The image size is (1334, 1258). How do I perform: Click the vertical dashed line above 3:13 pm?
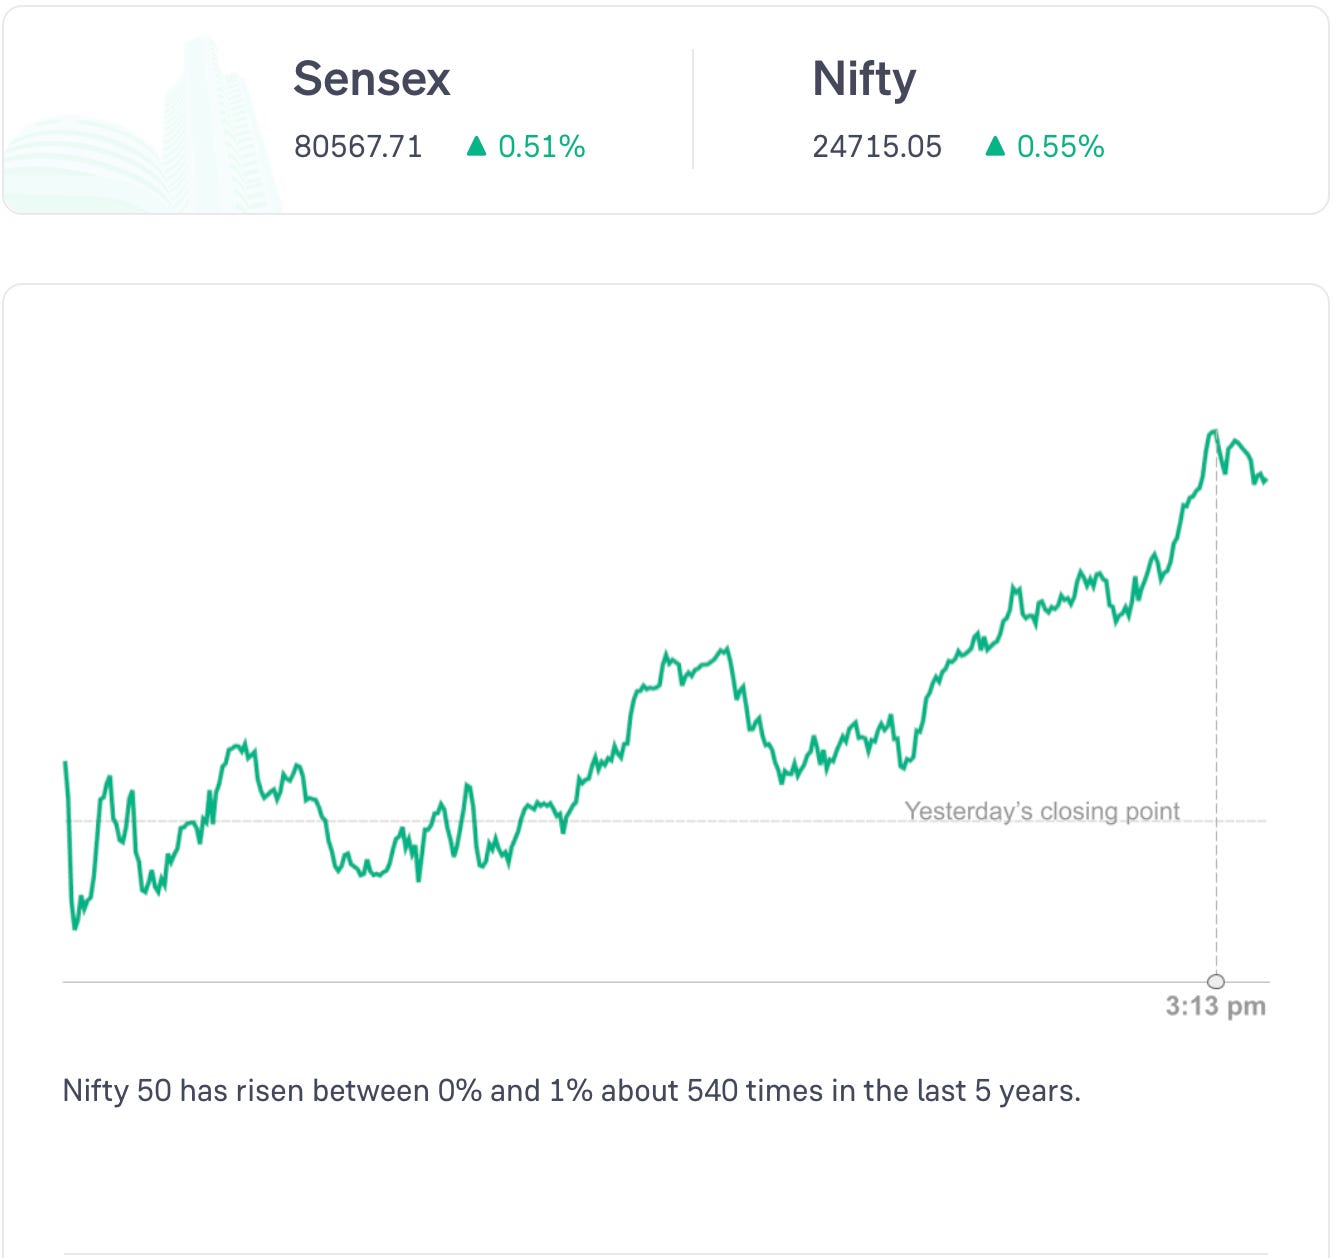click(x=1216, y=700)
